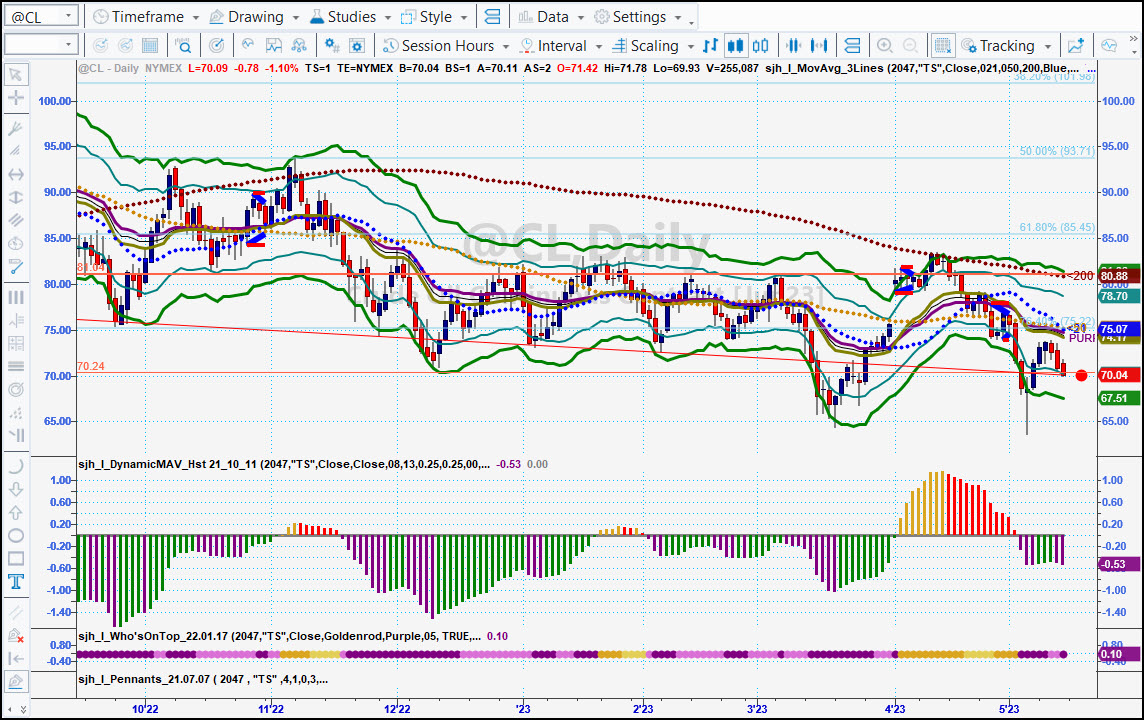Expand the Studies dropdown arrow
The height and width of the screenshot is (720, 1144).
pos(387,18)
